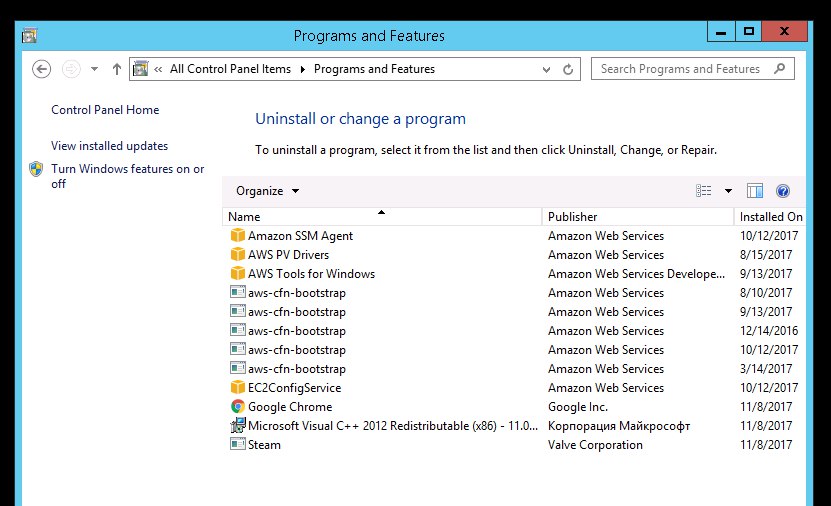Click Amazon Web Services Develope... publisher cell

click(x=636, y=274)
